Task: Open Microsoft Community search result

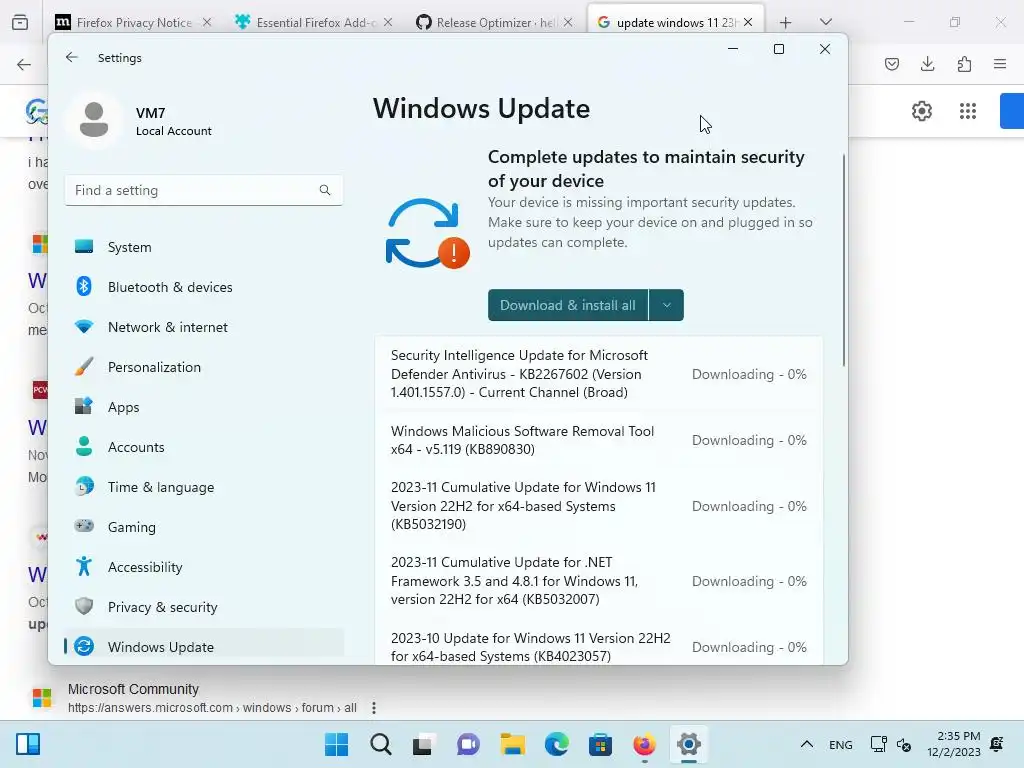Action: click(133, 689)
